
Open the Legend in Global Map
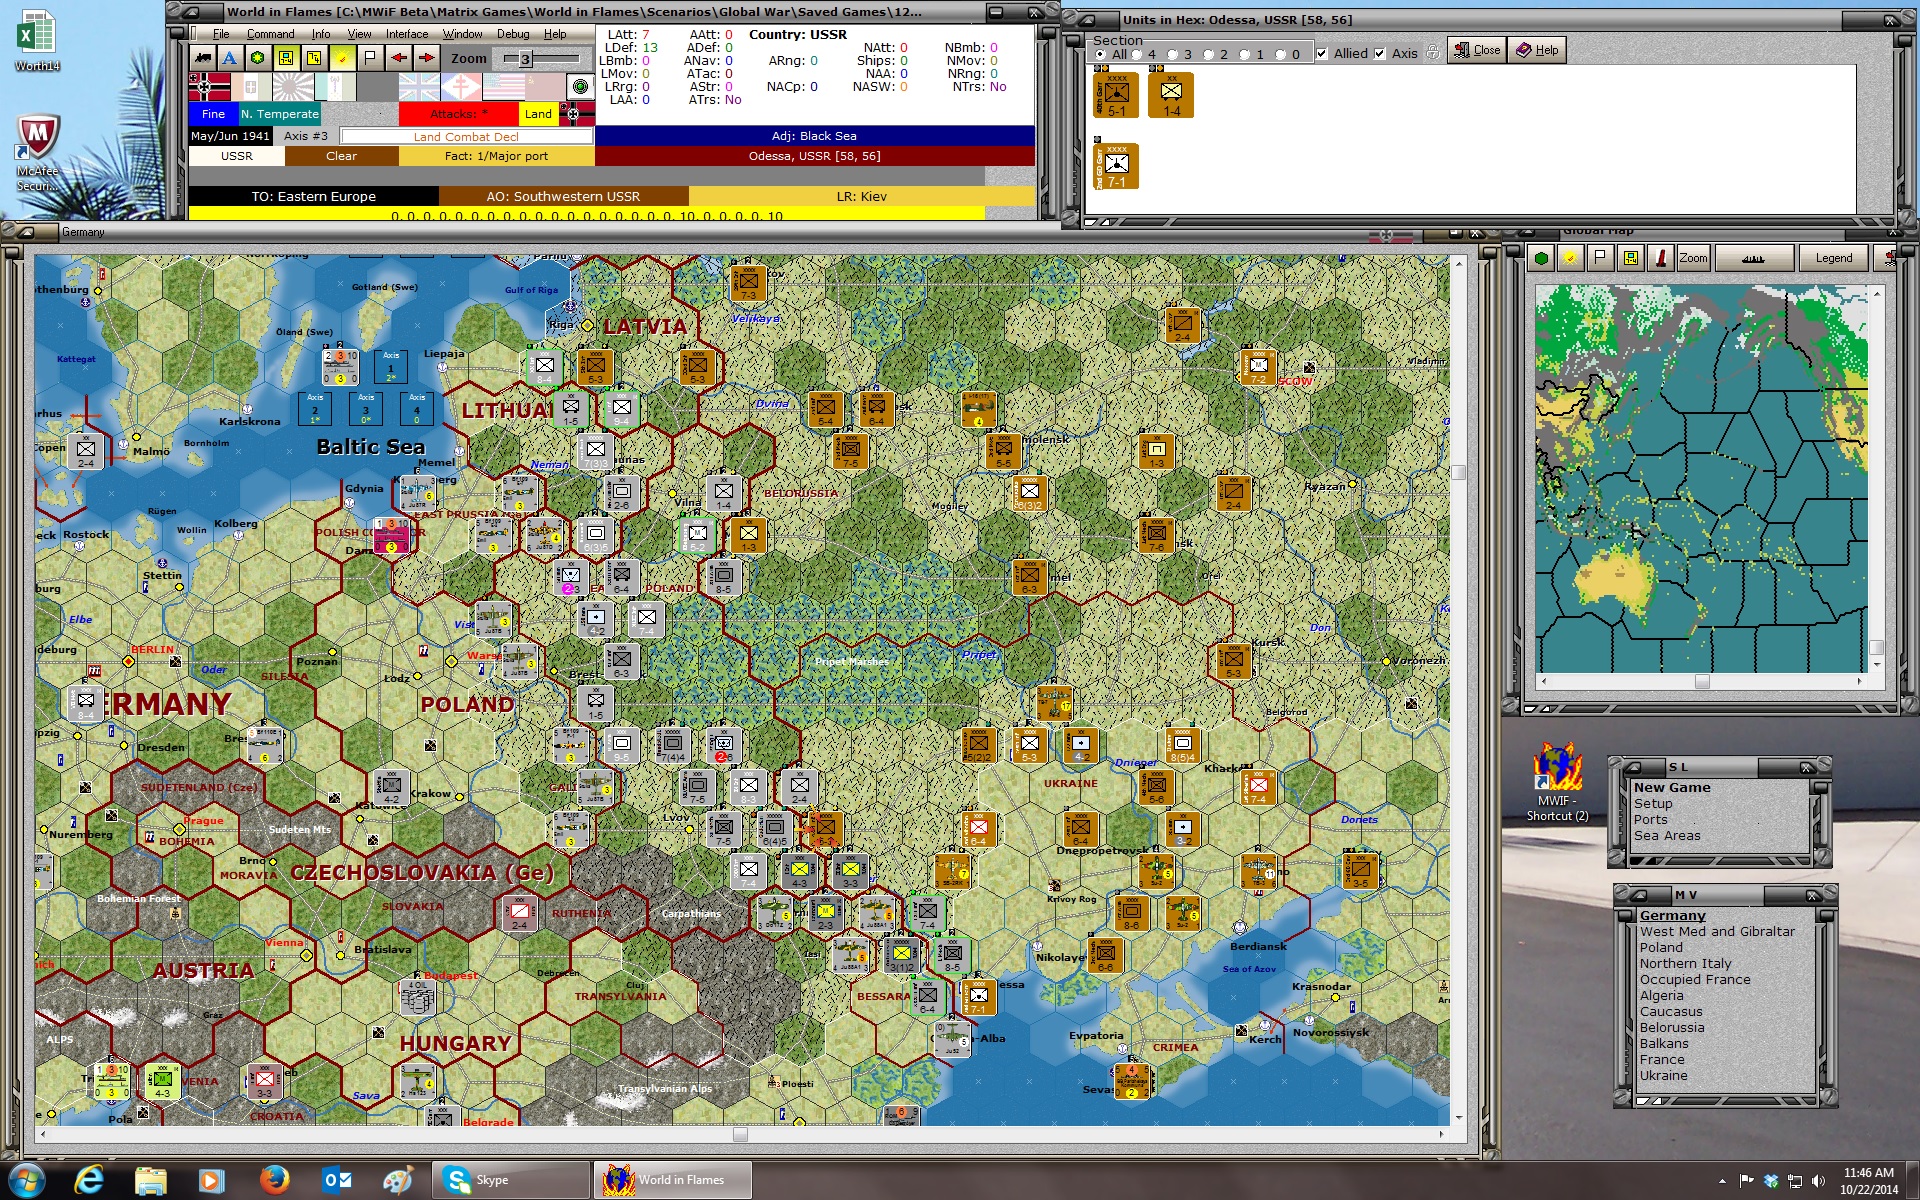pyautogui.click(x=1833, y=258)
